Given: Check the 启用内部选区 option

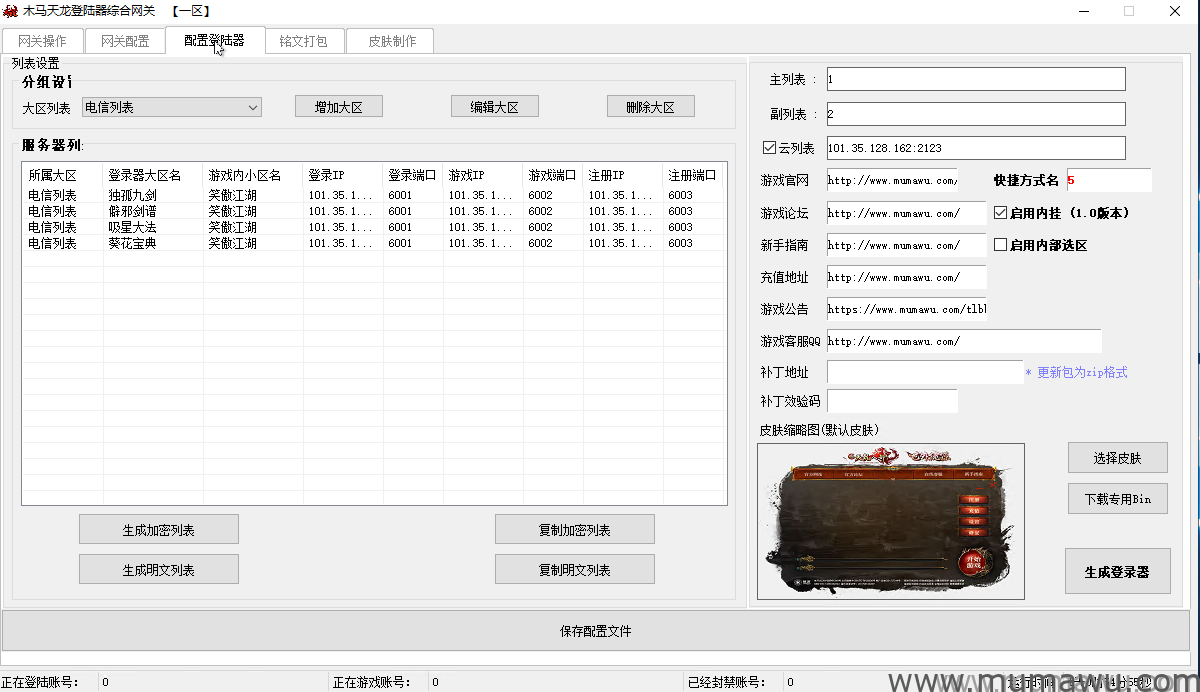Looking at the screenshot, I should (1000, 245).
